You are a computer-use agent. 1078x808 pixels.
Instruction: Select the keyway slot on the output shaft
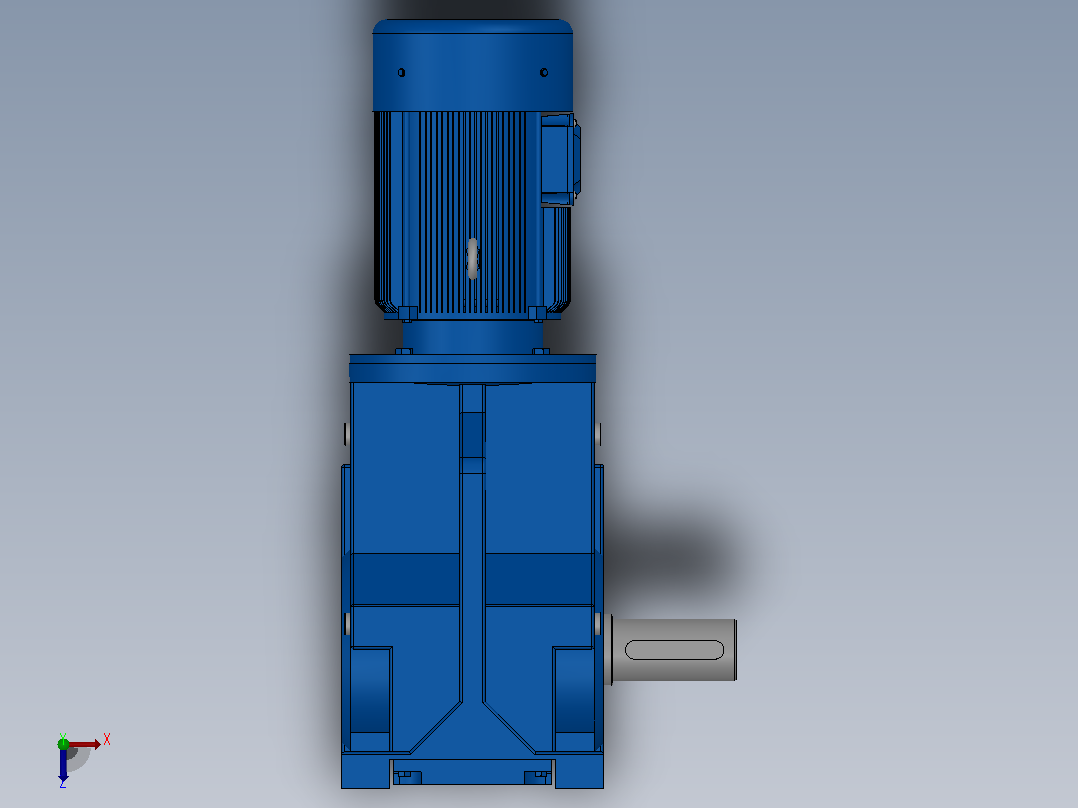click(x=674, y=650)
